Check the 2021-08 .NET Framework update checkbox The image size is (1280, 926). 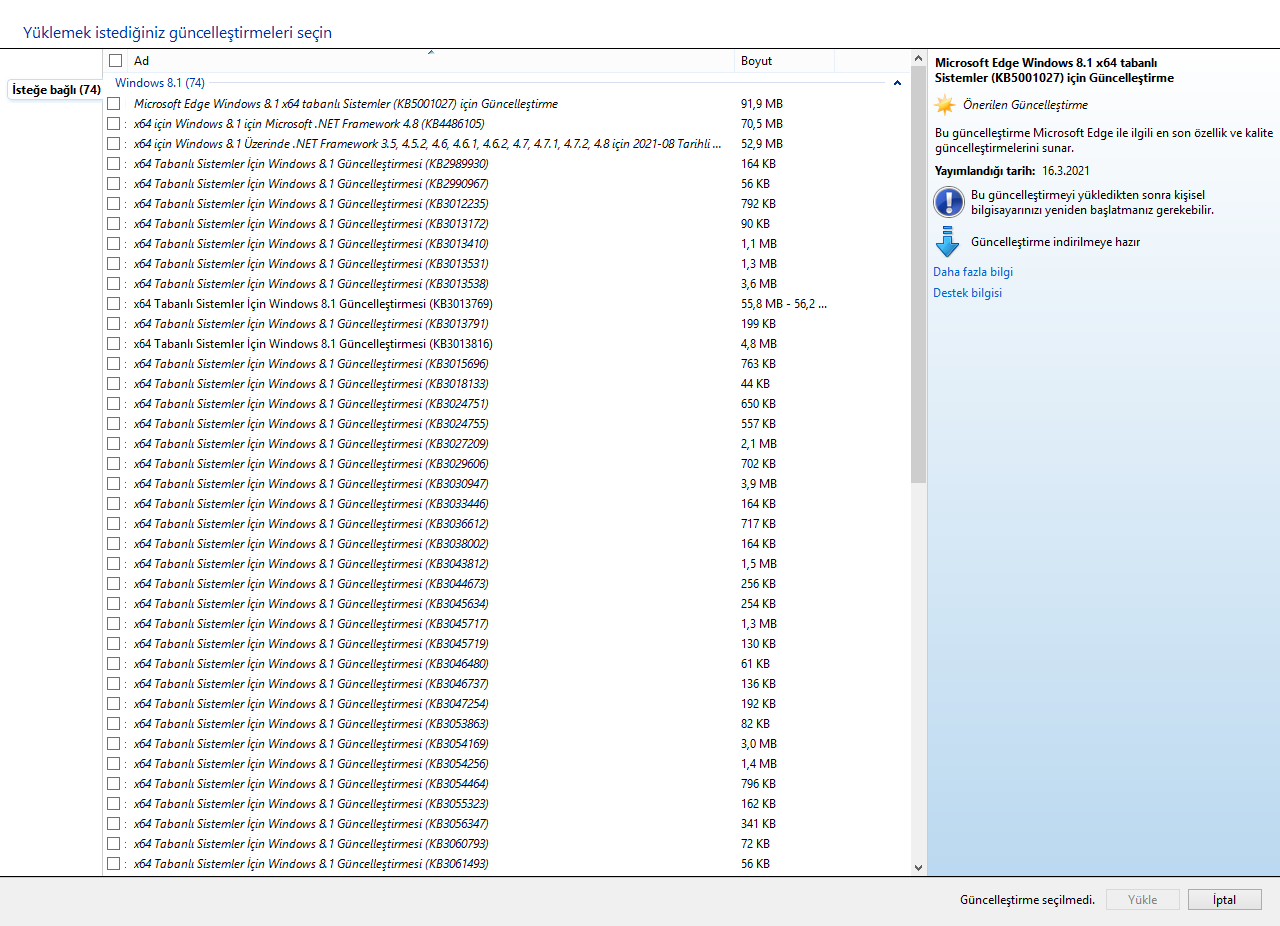click(x=114, y=144)
